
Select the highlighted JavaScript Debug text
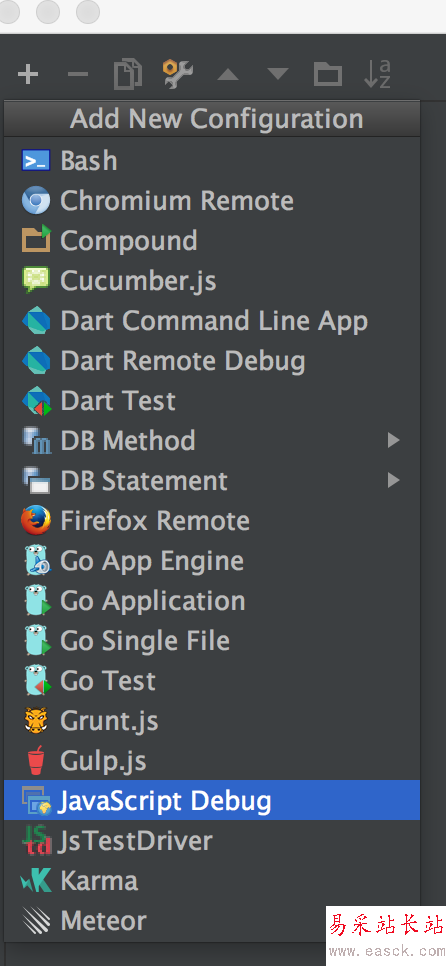tap(164, 802)
